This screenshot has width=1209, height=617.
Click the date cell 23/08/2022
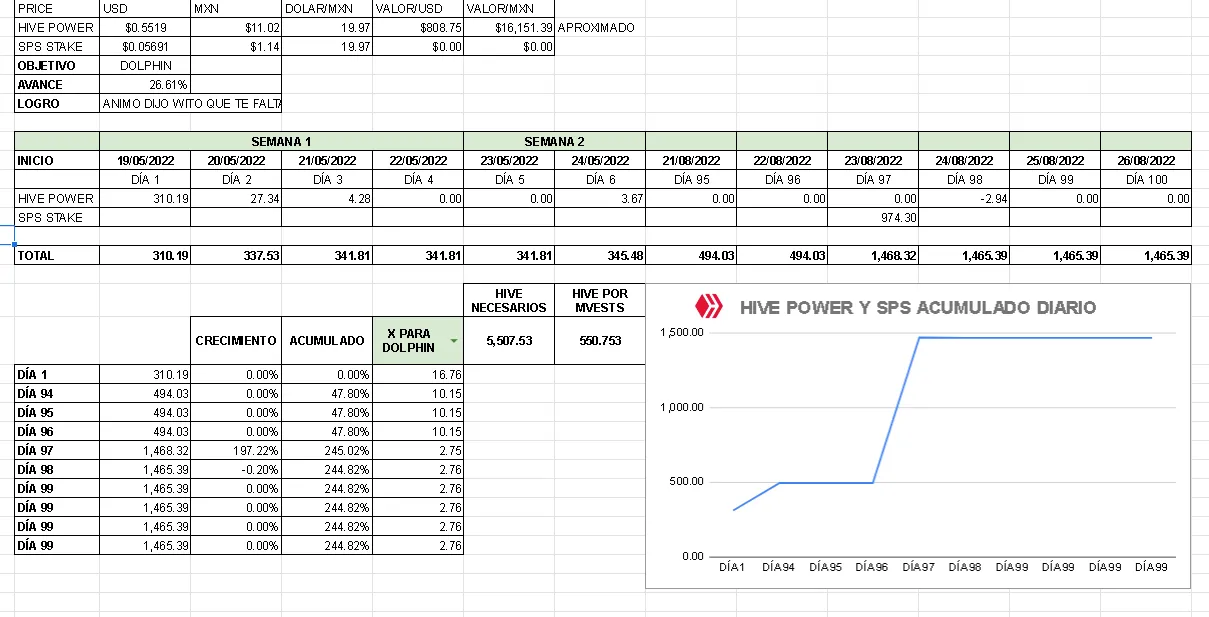coord(873,160)
